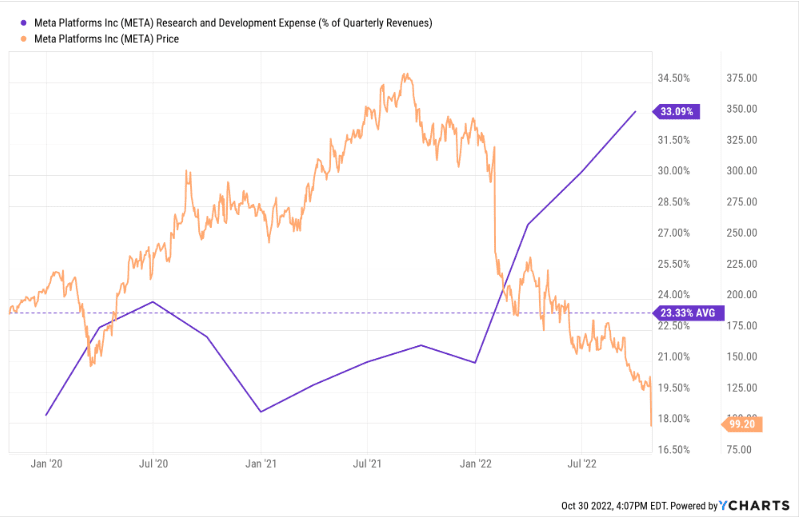
Task: Click the 200.00 price axis label
Action: click(x=741, y=295)
